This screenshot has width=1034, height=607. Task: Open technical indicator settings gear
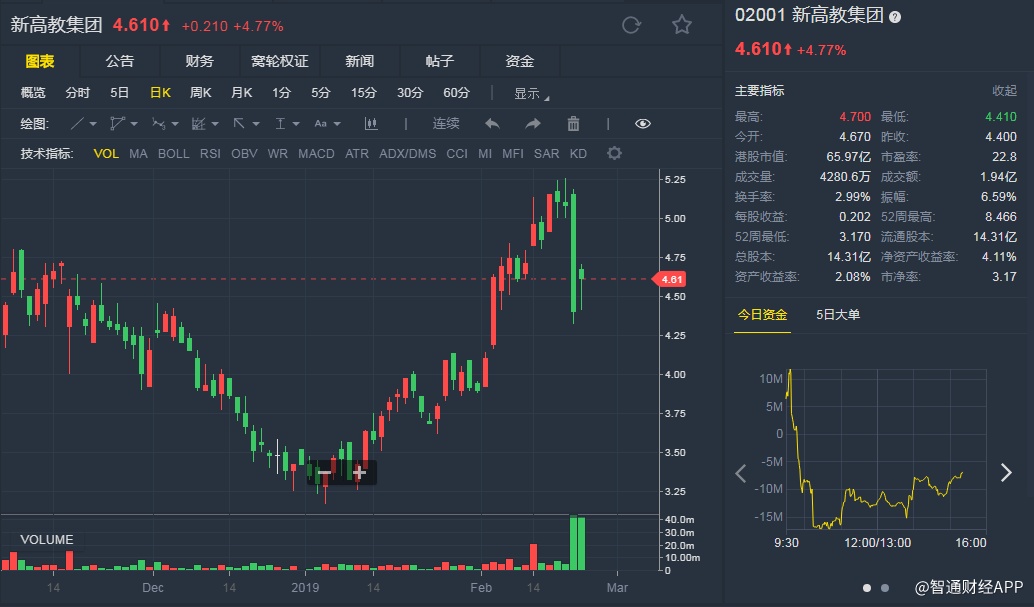point(614,153)
